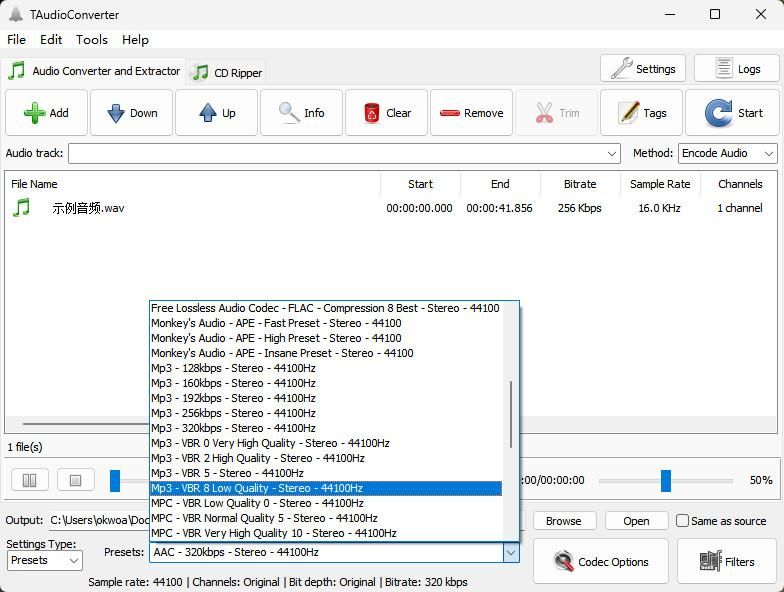Move the file down with Down arrow
The image size is (784, 592).
(x=132, y=113)
